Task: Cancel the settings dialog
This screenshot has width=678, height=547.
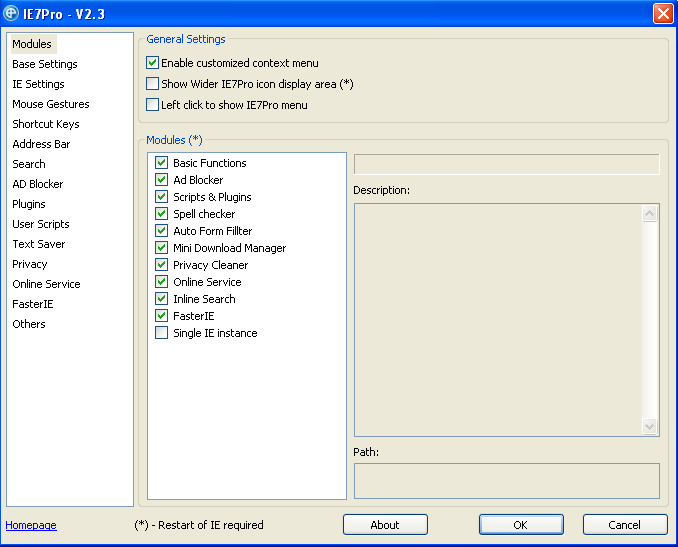Action: pyautogui.click(x=625, y=525)
